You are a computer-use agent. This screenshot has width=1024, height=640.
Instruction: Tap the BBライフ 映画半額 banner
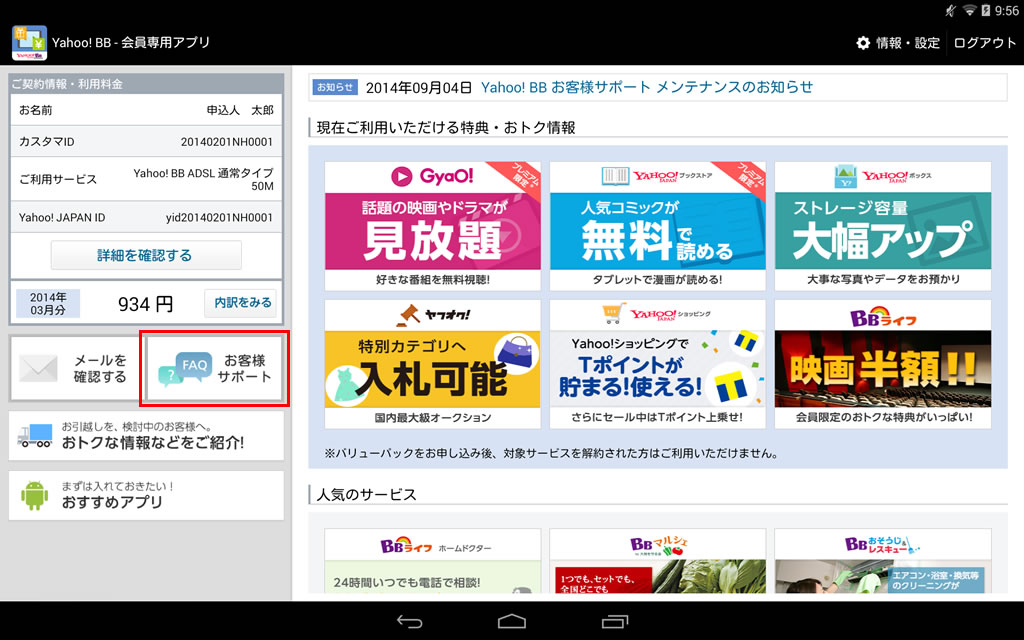882,364
